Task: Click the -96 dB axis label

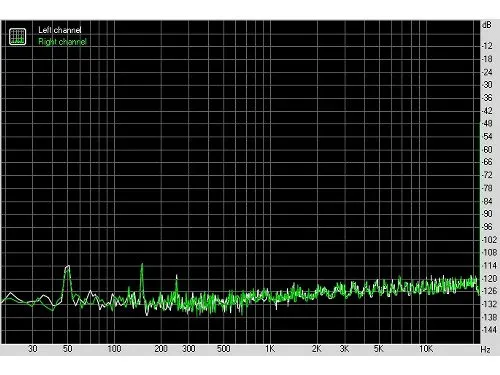Action: [x=487, y=227]
